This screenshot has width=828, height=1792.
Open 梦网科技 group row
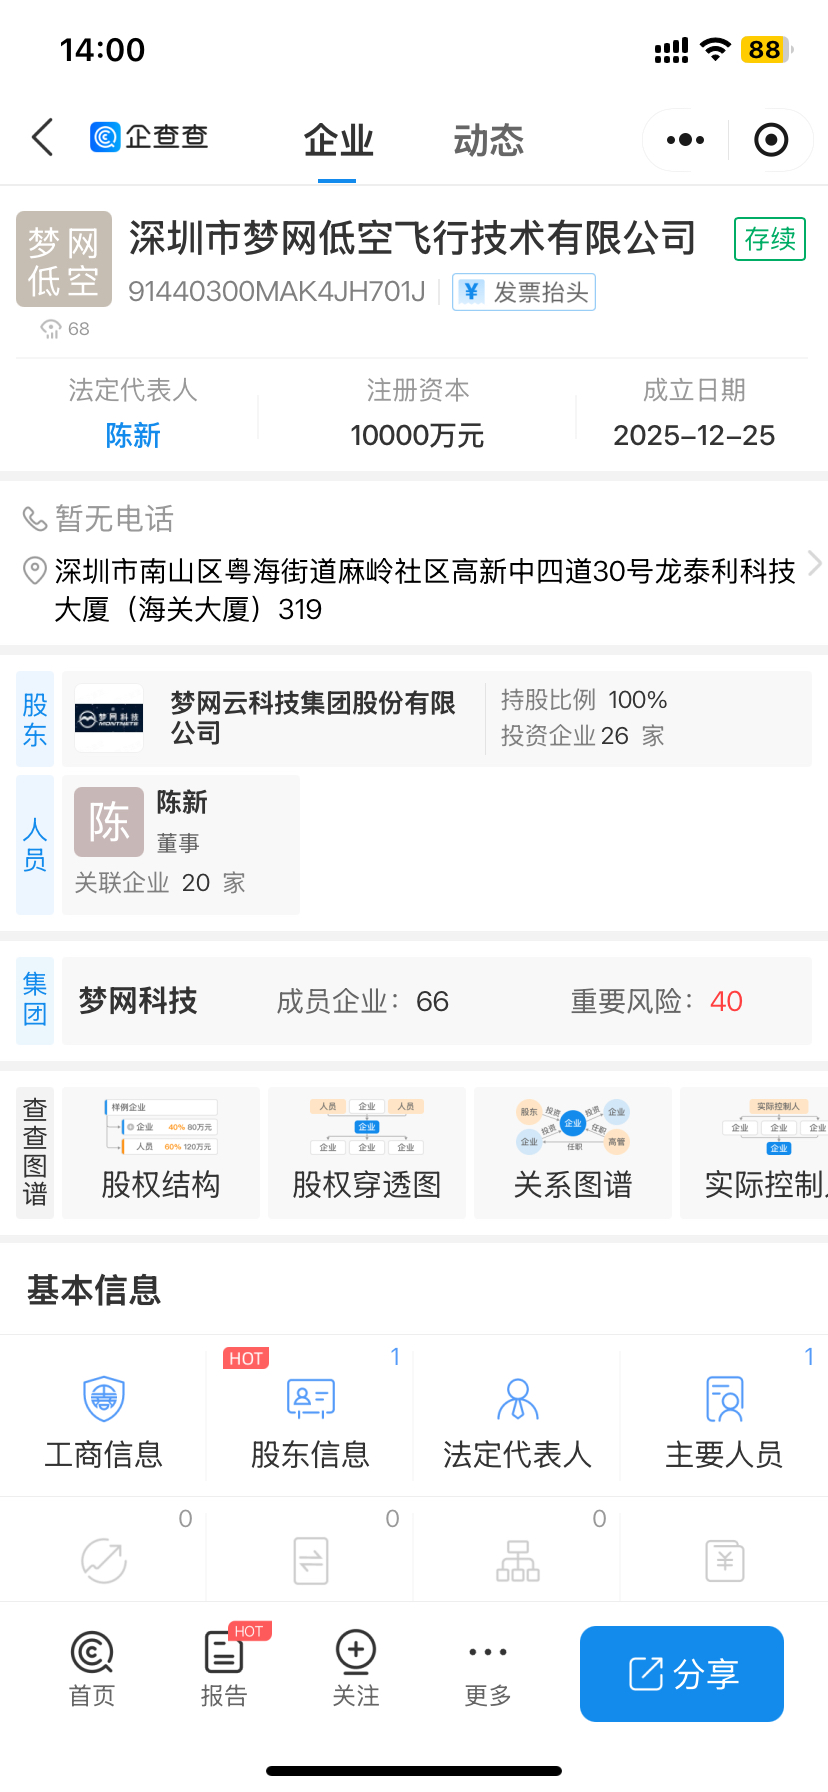(x=437, y=1001)
